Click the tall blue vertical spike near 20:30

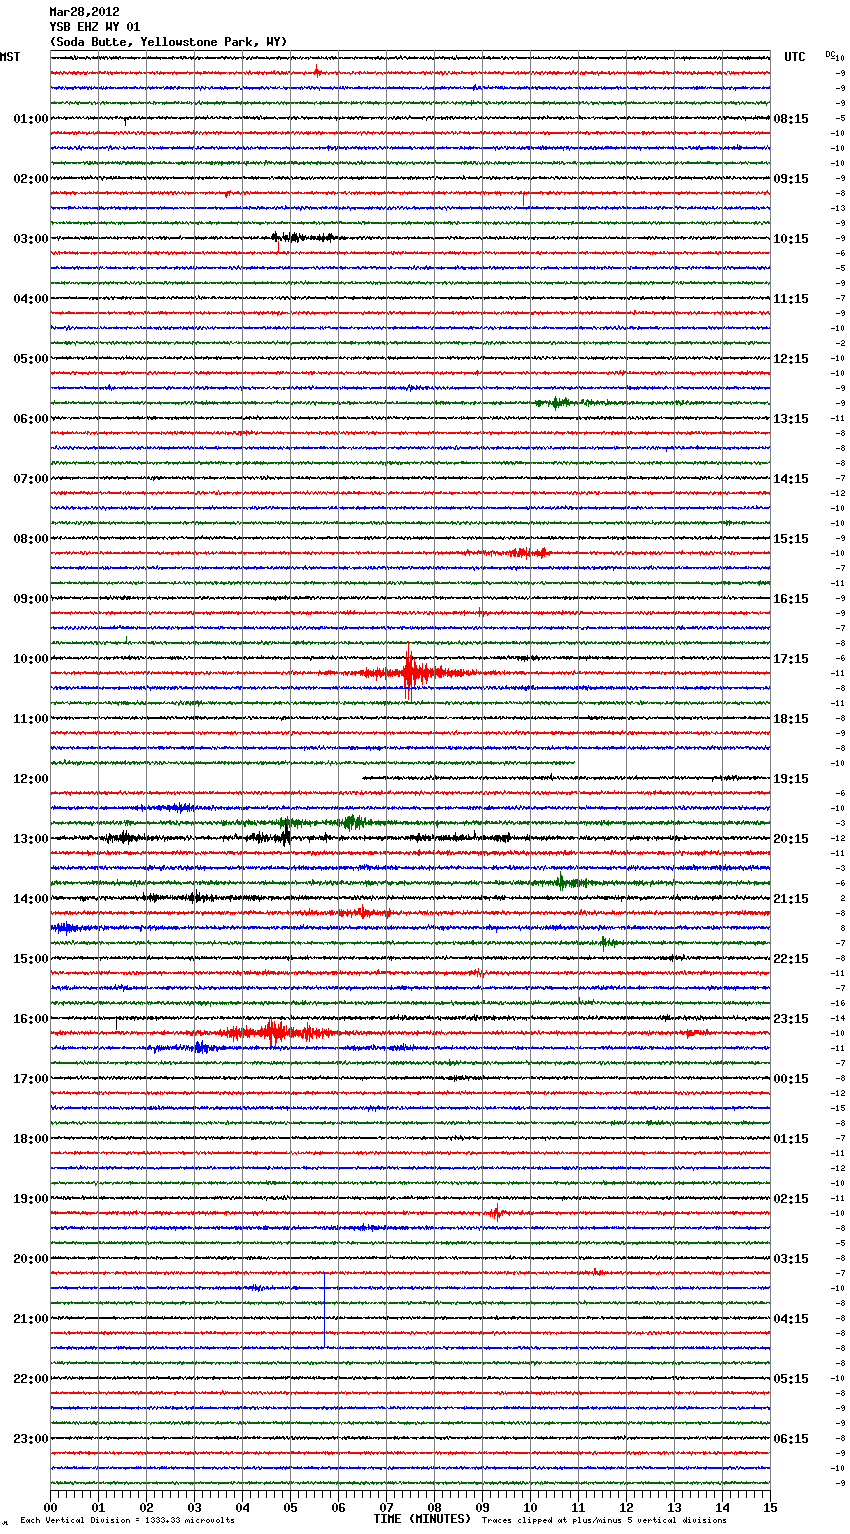point(324,1308)
